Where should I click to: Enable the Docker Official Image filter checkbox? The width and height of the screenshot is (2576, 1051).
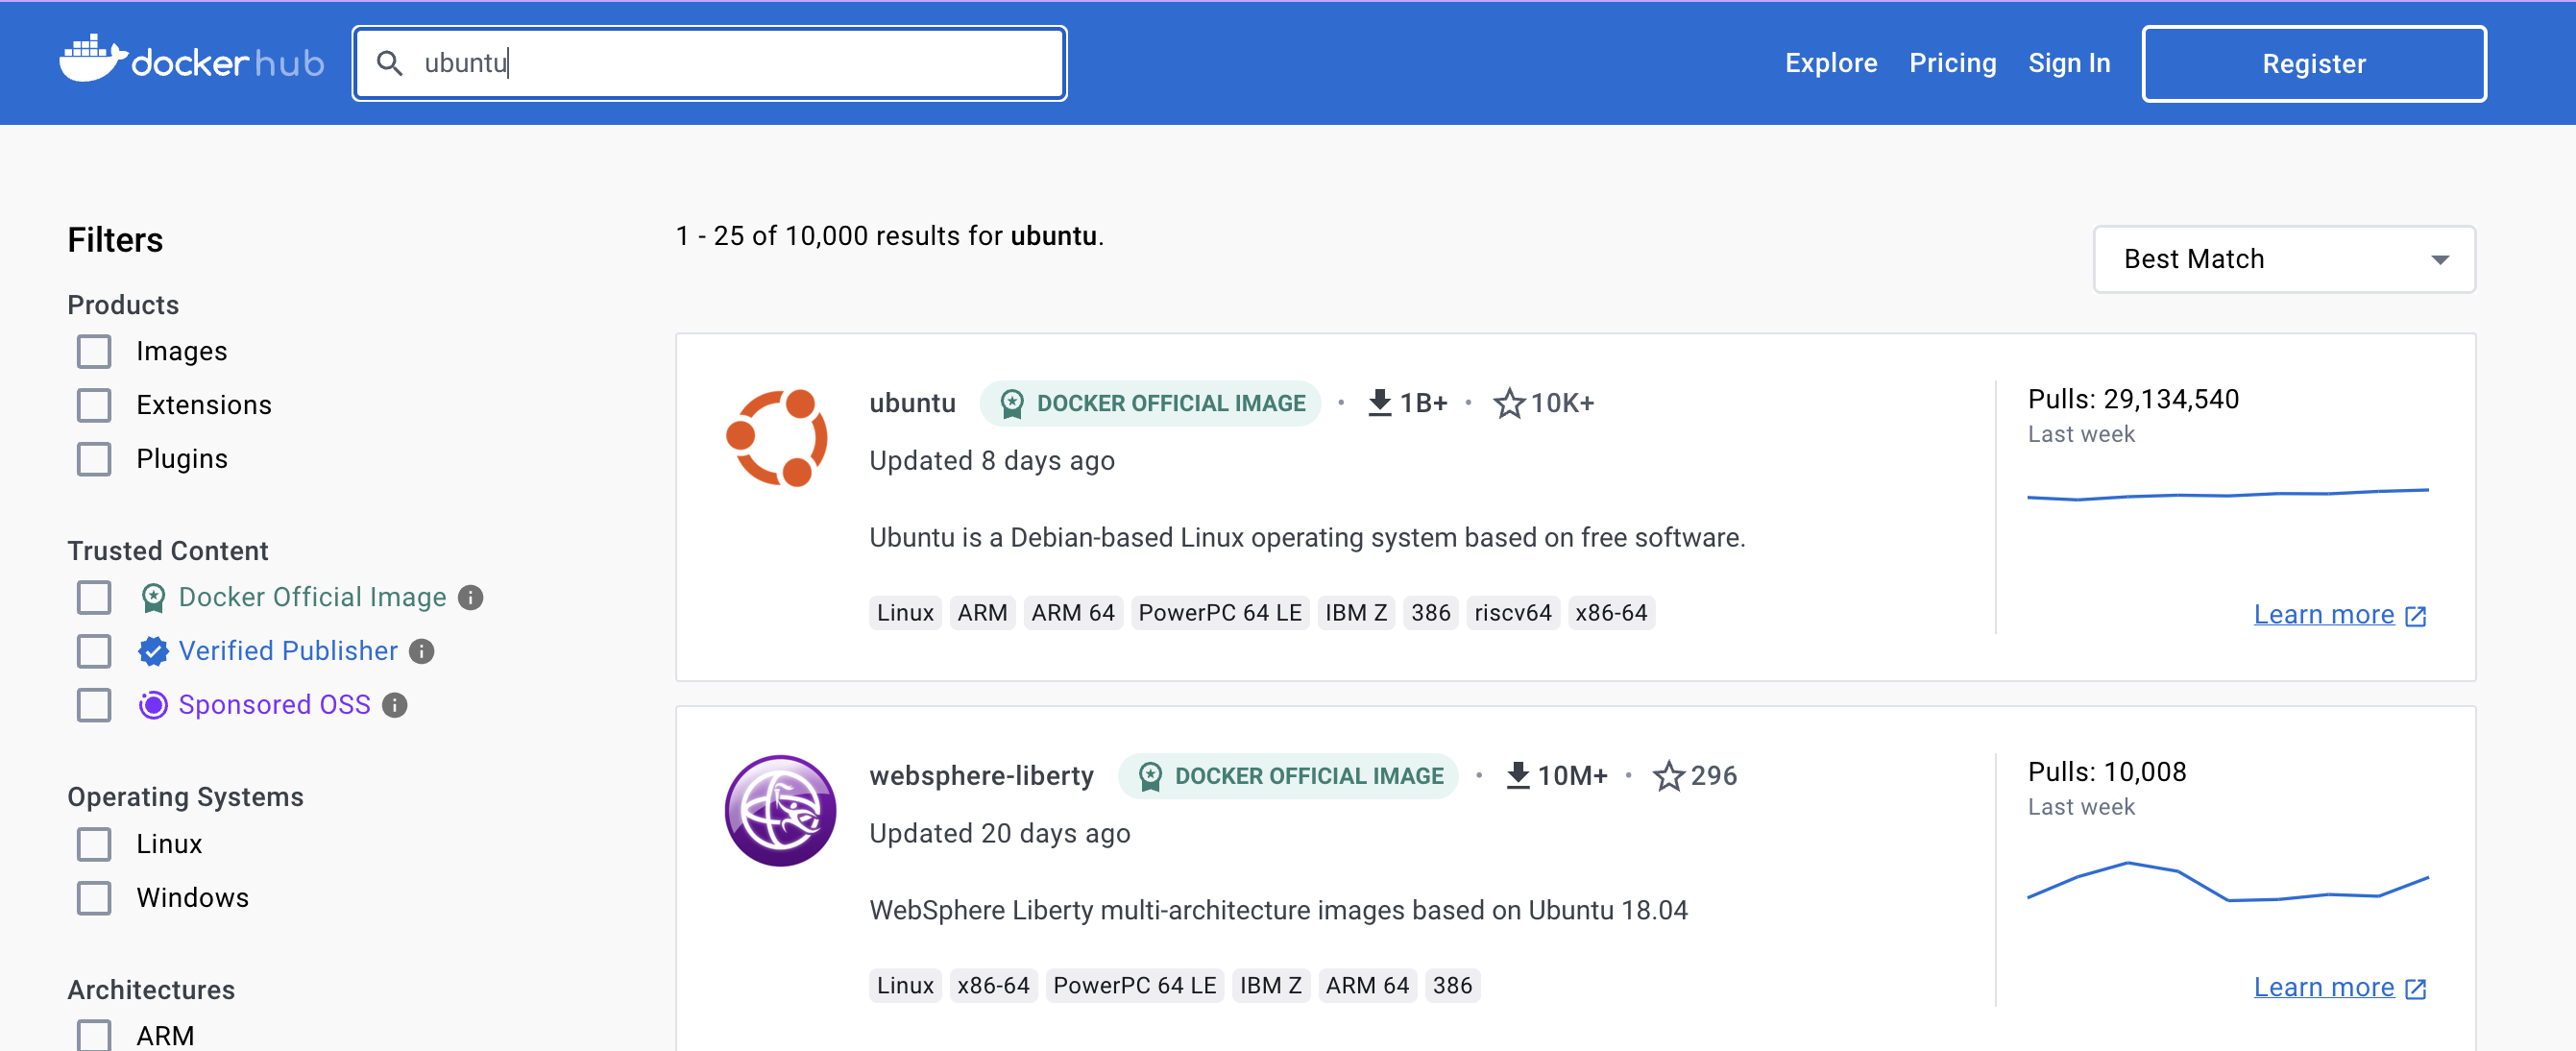(x=93, y=597)
